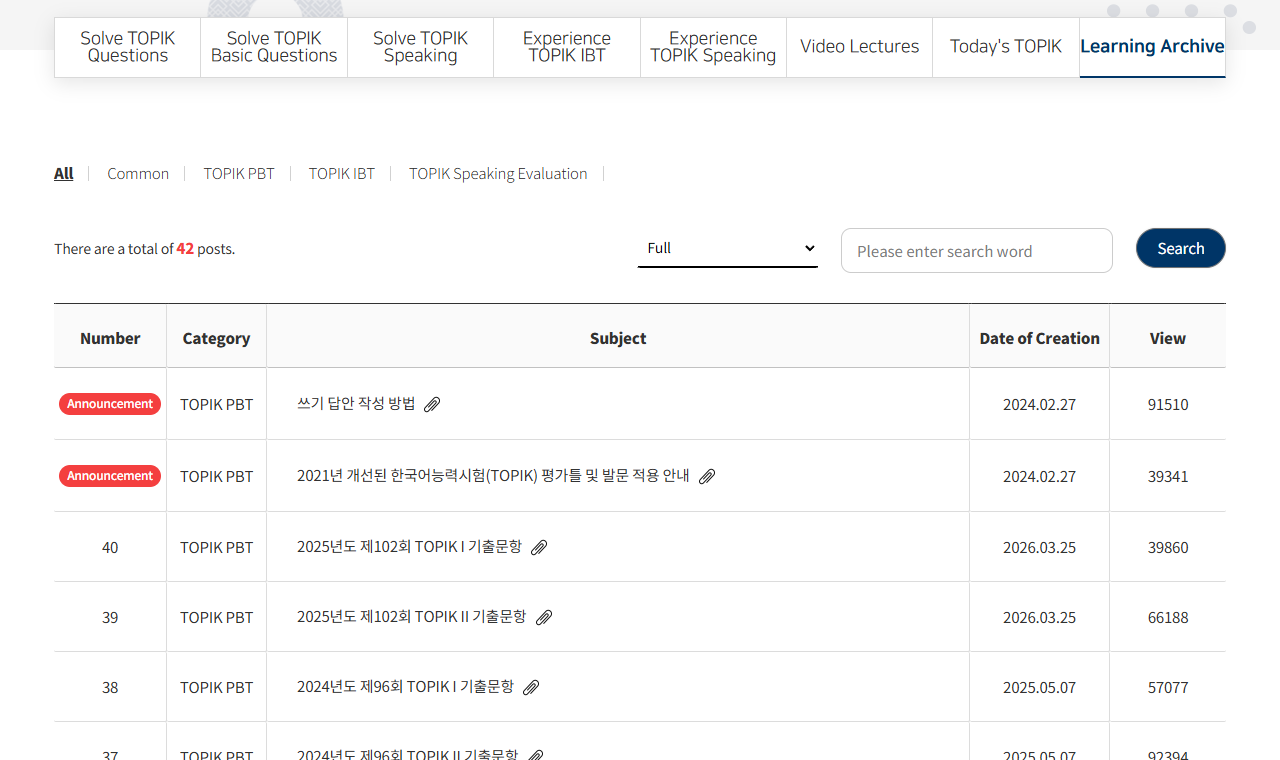Click the Subject column header

(618, 338)
